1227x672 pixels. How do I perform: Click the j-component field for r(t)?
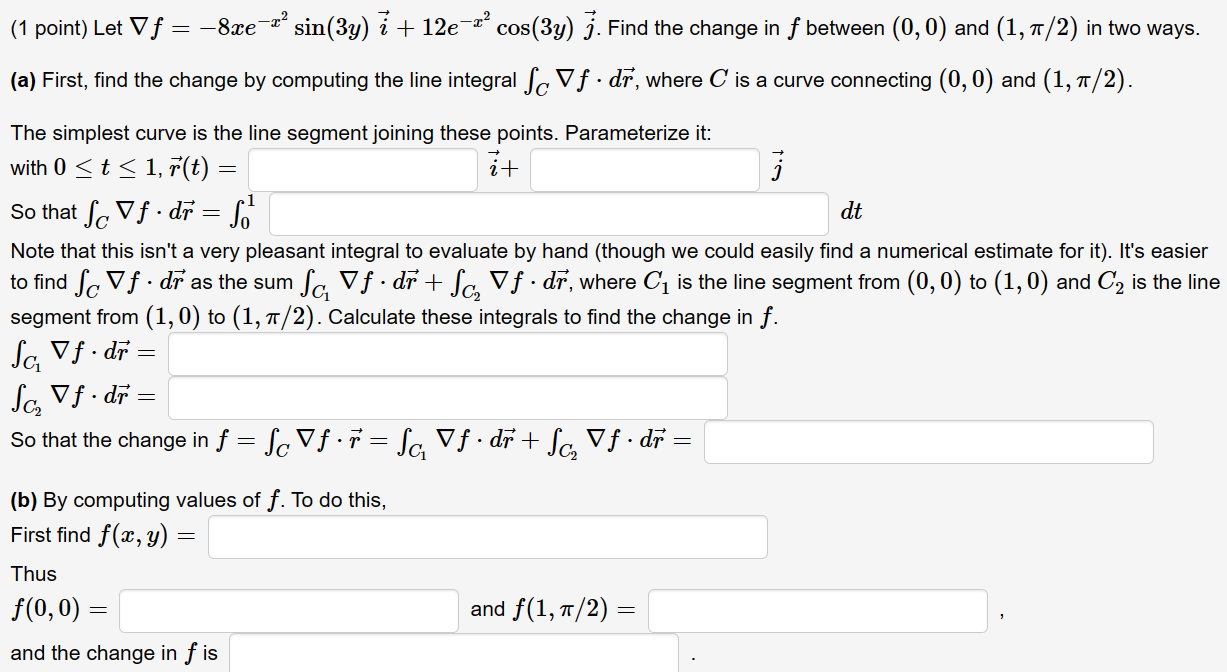point(645,168)
